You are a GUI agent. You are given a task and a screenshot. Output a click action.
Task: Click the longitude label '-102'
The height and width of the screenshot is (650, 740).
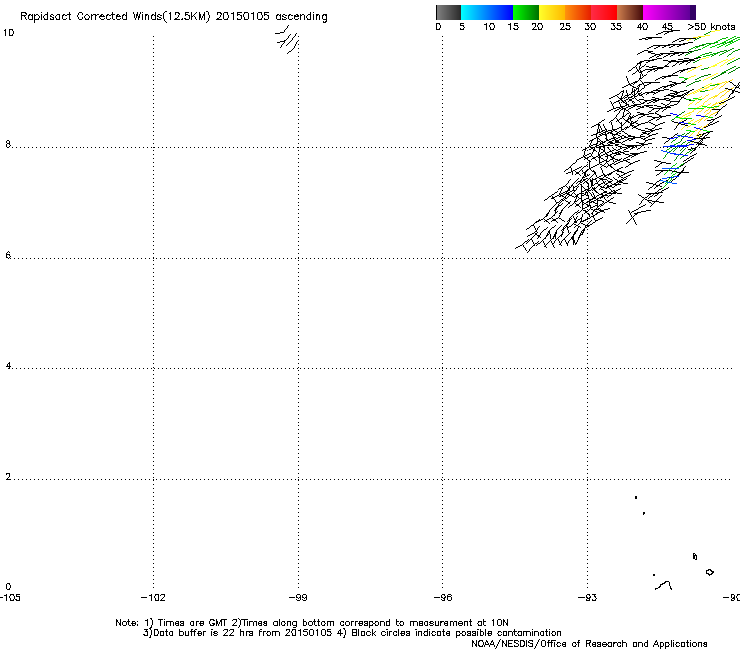point(153,597)
